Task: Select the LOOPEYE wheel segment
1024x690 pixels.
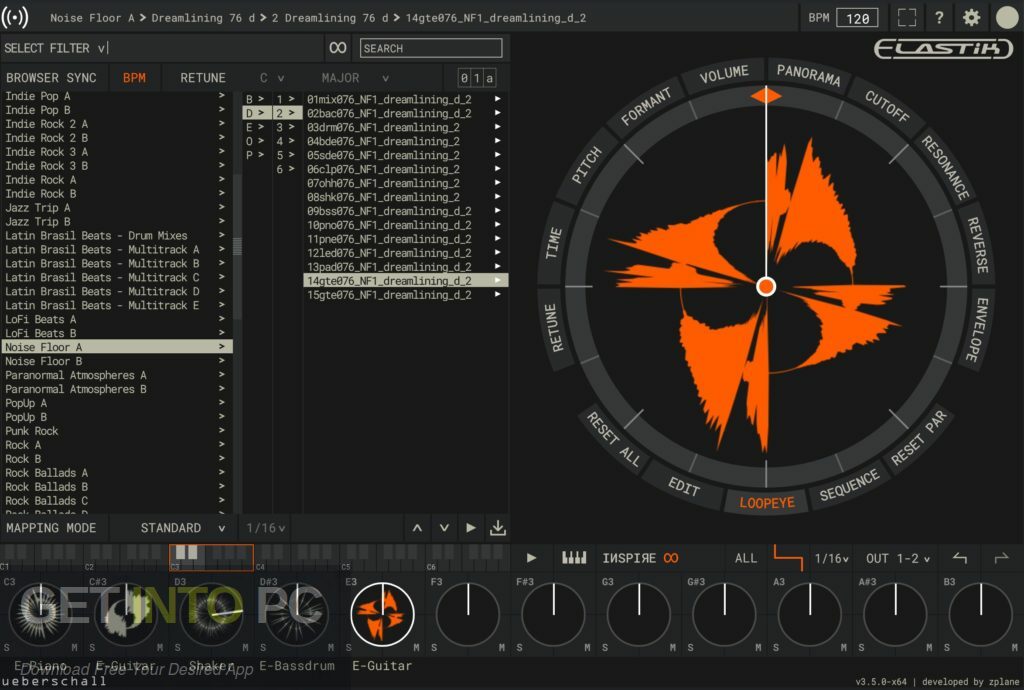Action: coord(767,503)
